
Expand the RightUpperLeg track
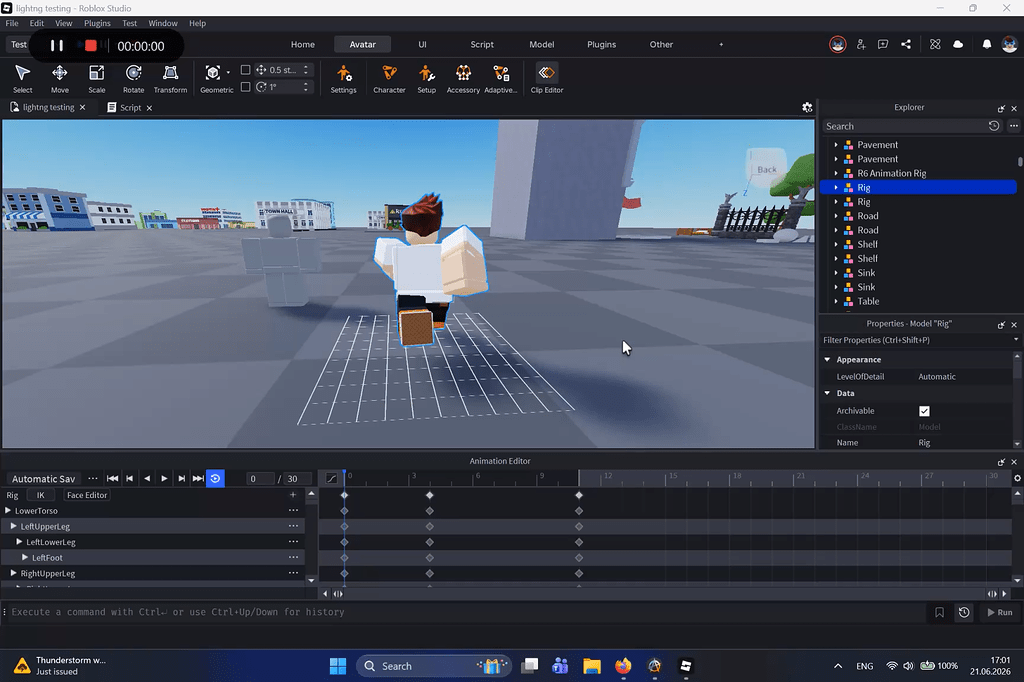point(13,573)
